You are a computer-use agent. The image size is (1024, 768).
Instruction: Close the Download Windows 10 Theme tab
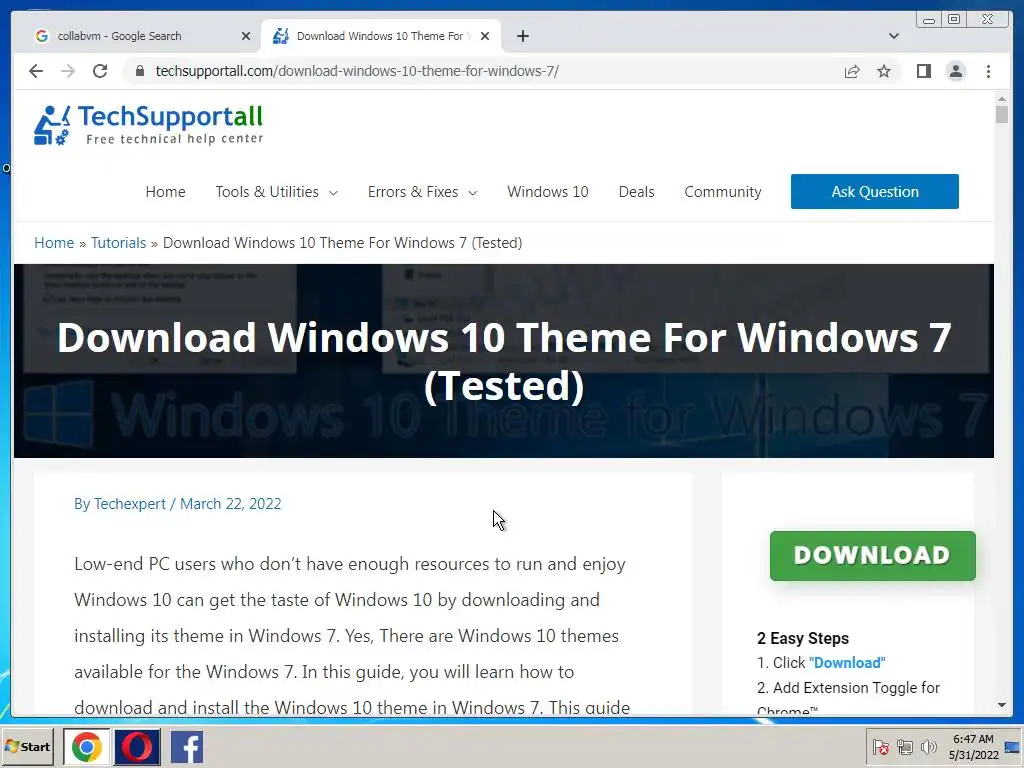pyautogui.click(x=485, y=36)
